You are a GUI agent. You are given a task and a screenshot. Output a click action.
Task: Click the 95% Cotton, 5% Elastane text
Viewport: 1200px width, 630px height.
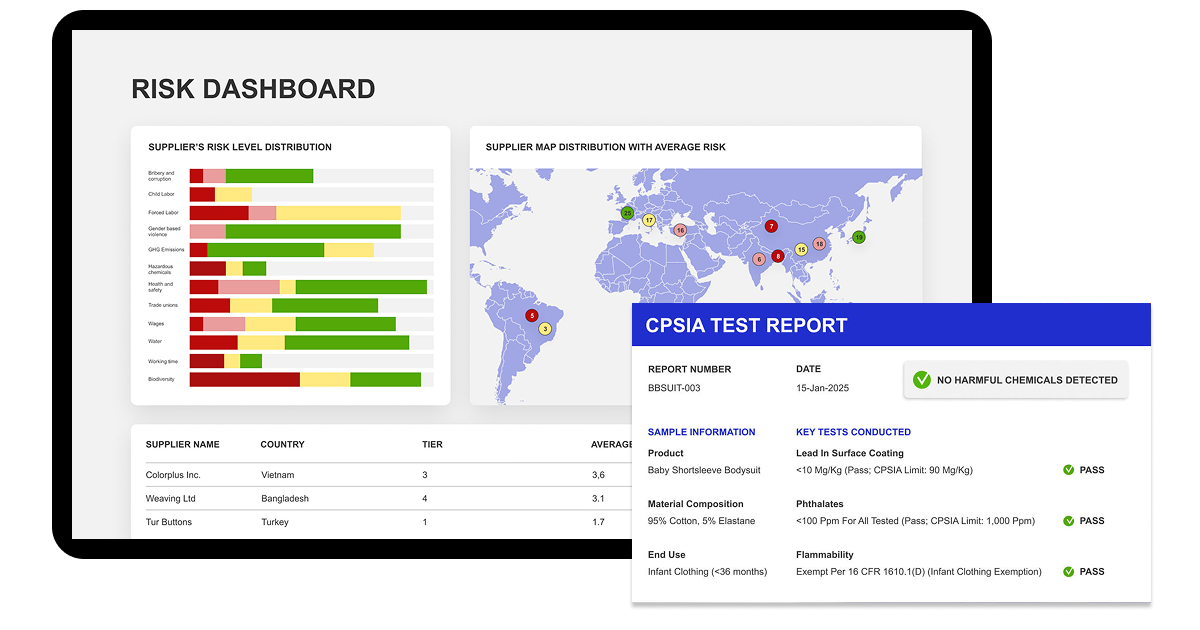[x=702, y=521]
